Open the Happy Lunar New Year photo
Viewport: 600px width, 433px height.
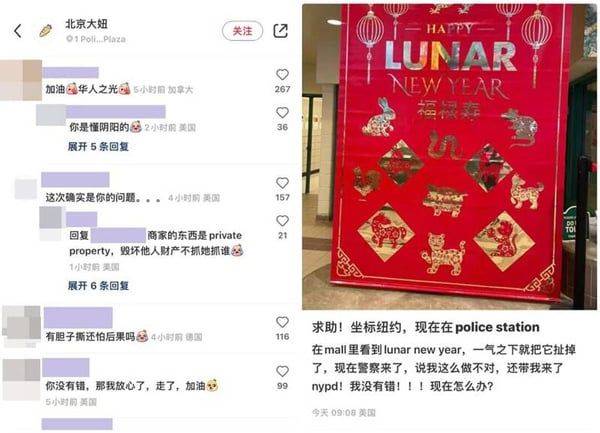coord(449,156)
